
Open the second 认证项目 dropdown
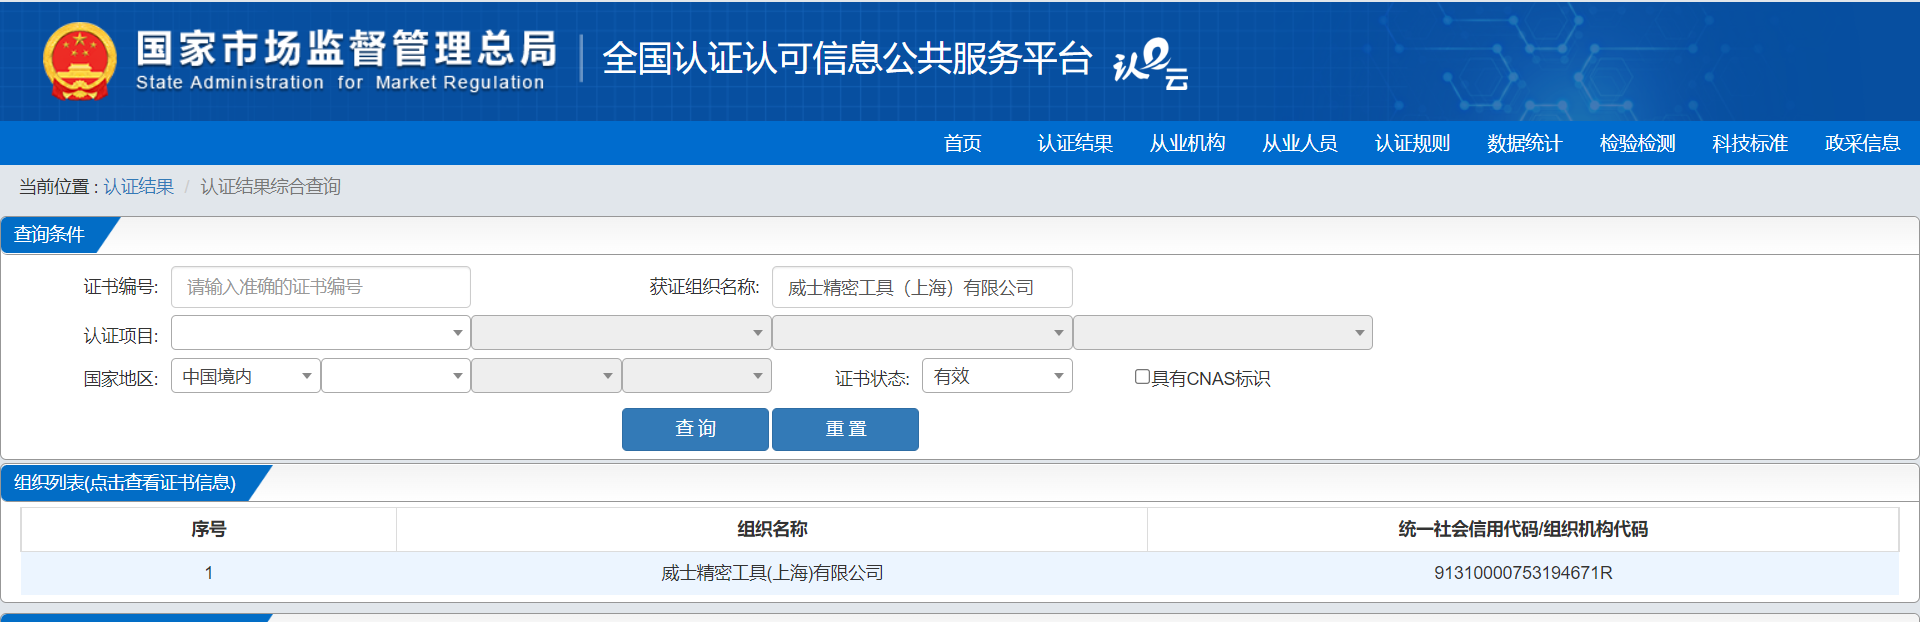pyautogui.click(x=621, y=333)
